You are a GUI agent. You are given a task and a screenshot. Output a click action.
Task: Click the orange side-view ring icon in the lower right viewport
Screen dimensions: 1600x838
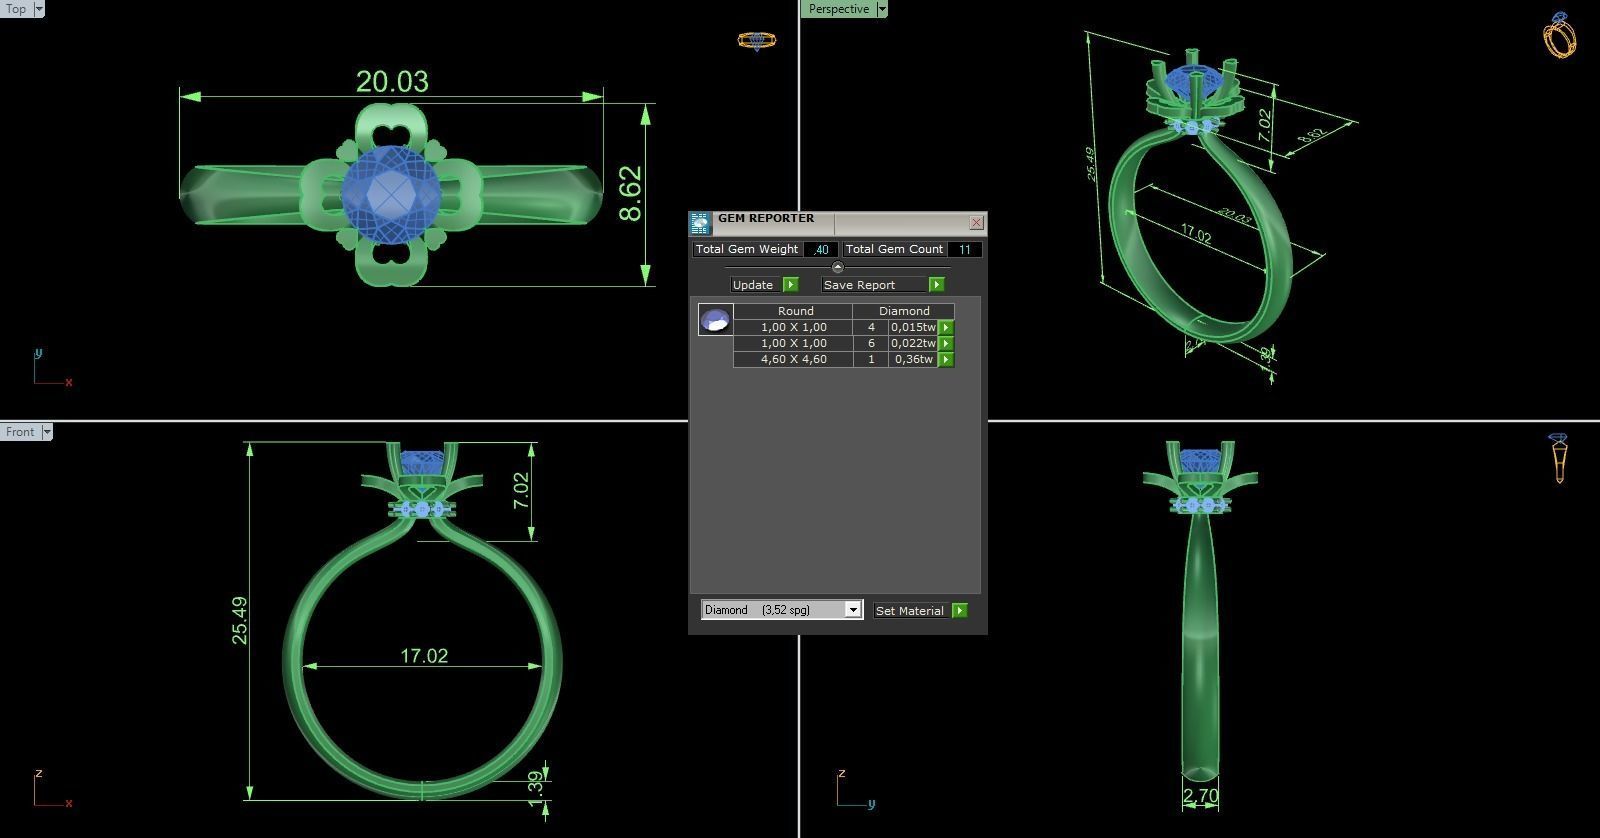1558,458
